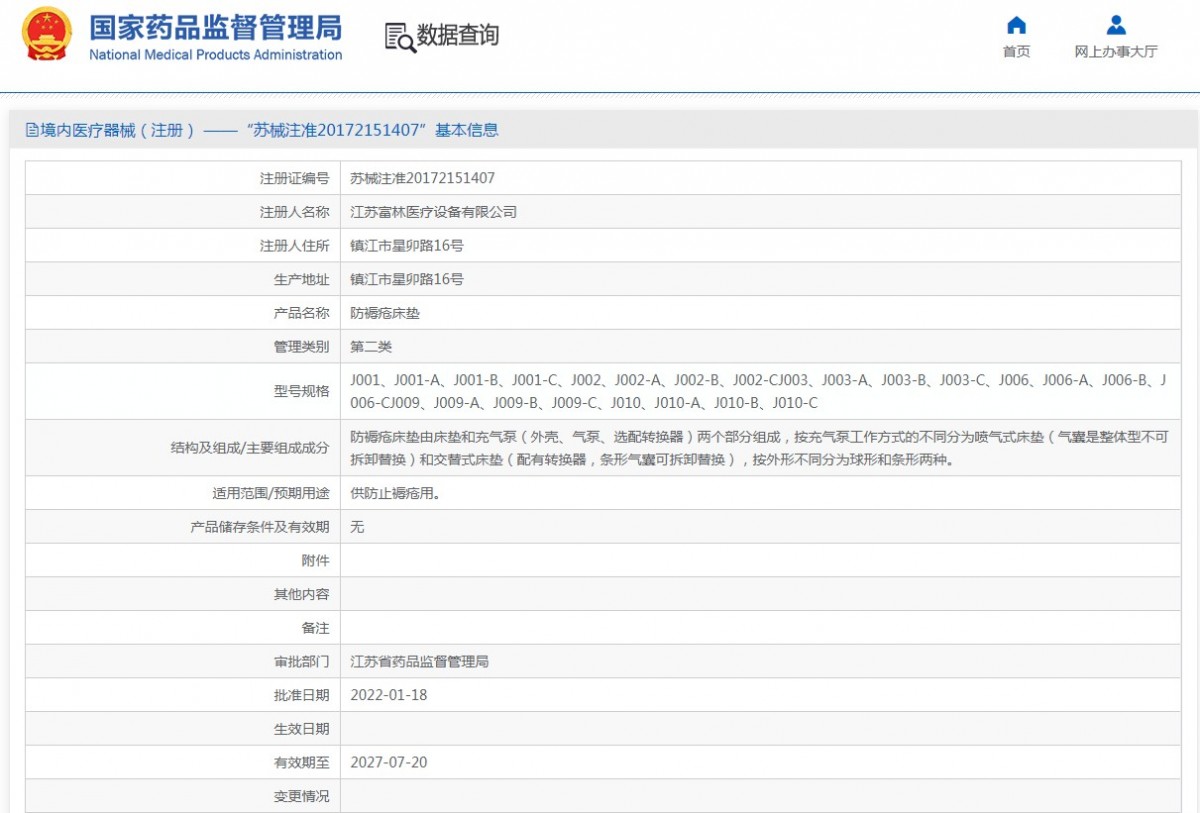
Task: Click the 有效期至 label
Action: pyautogui.click(x=301, y=763)
